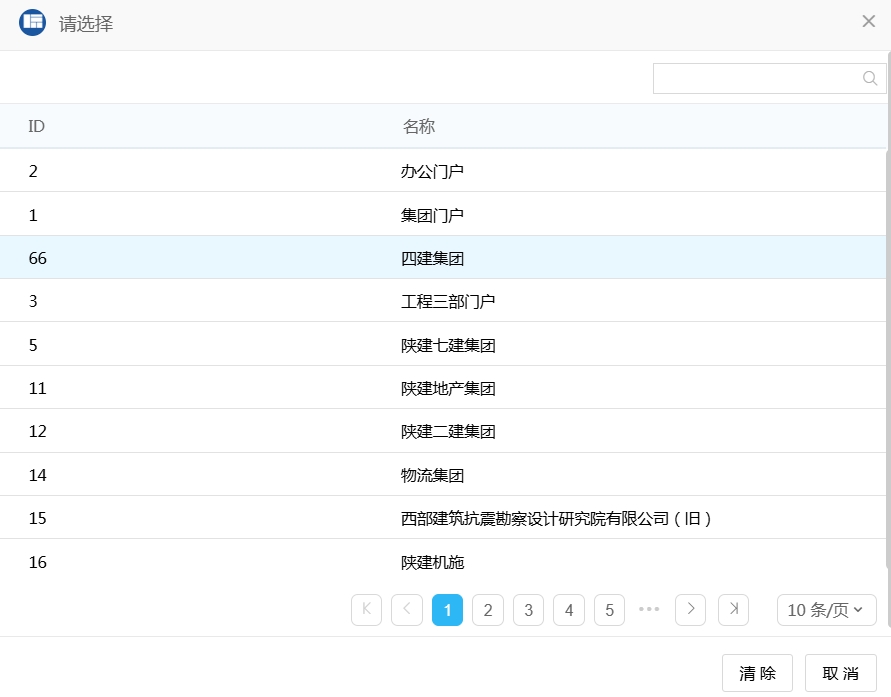Switch to page 5
891x697 pixels.
pyautogui.click(x=609, y=610)
